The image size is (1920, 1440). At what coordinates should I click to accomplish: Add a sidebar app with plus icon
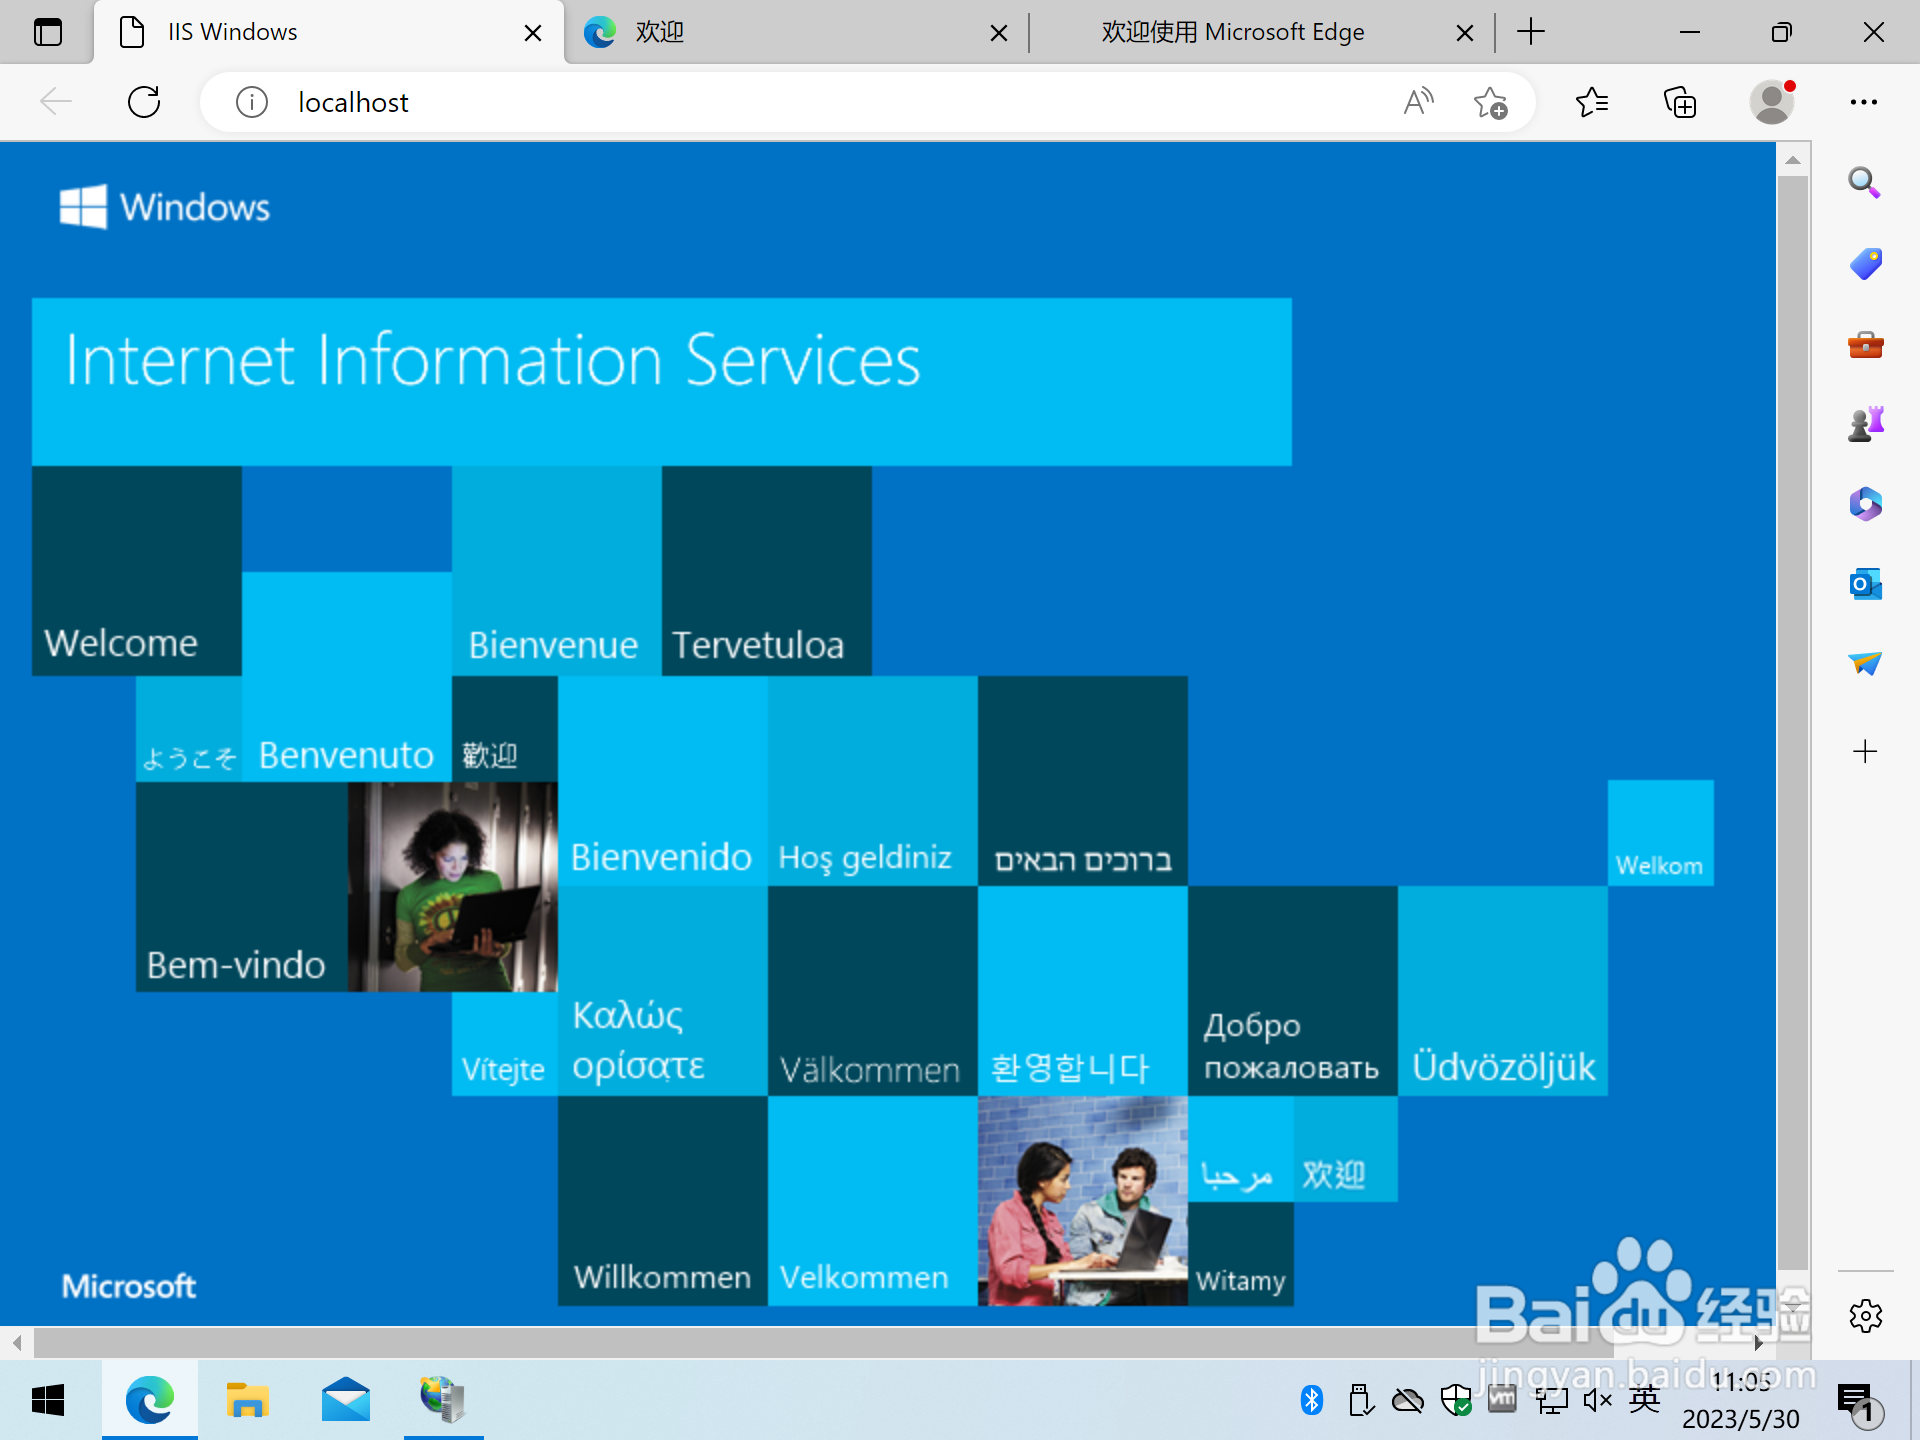[1865, 752]
